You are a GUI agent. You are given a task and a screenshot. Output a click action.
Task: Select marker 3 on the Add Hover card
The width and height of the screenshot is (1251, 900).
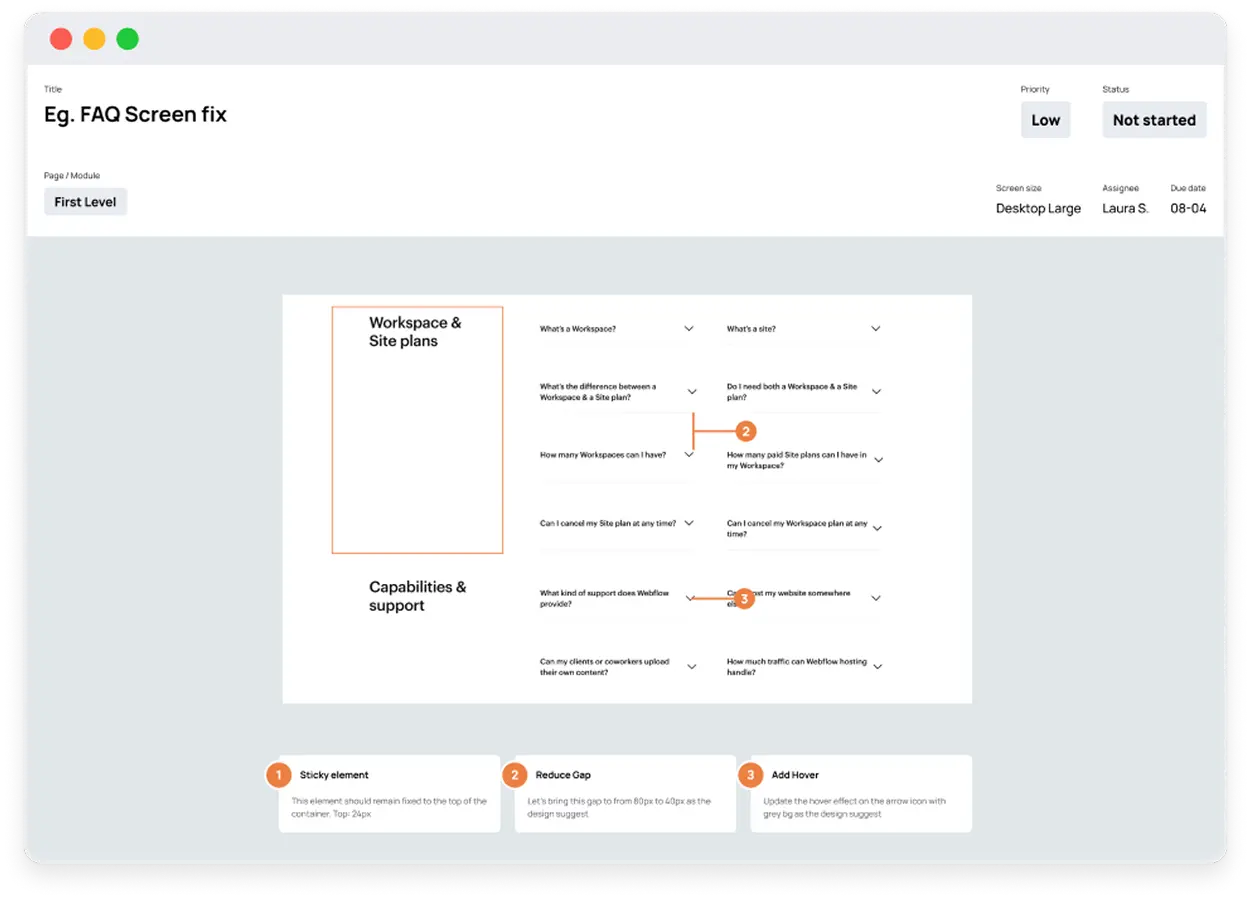(750, 775)
